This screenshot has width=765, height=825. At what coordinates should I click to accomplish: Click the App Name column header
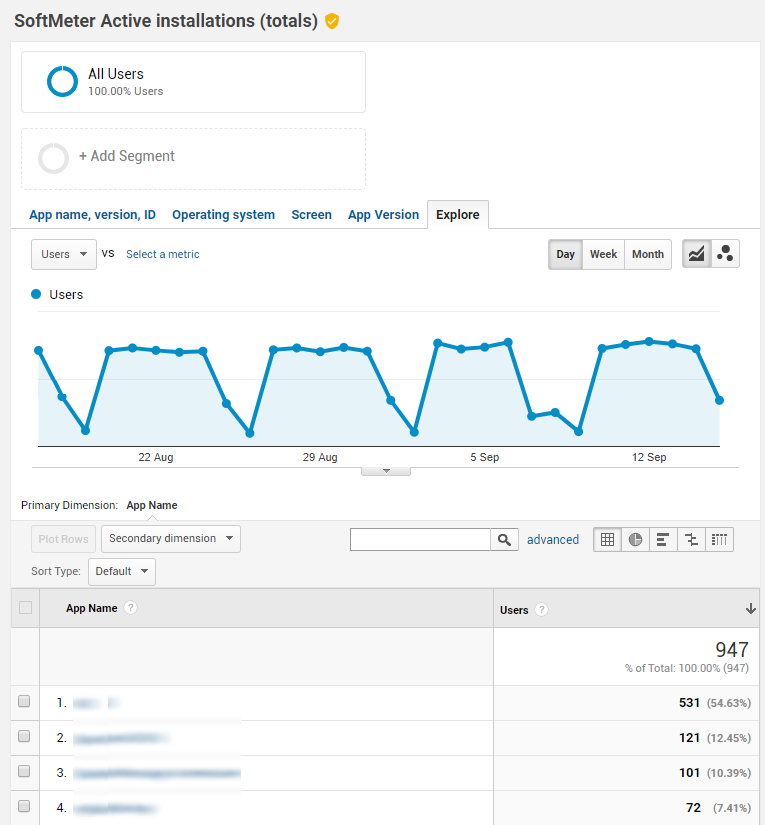(x=92, y=608)
